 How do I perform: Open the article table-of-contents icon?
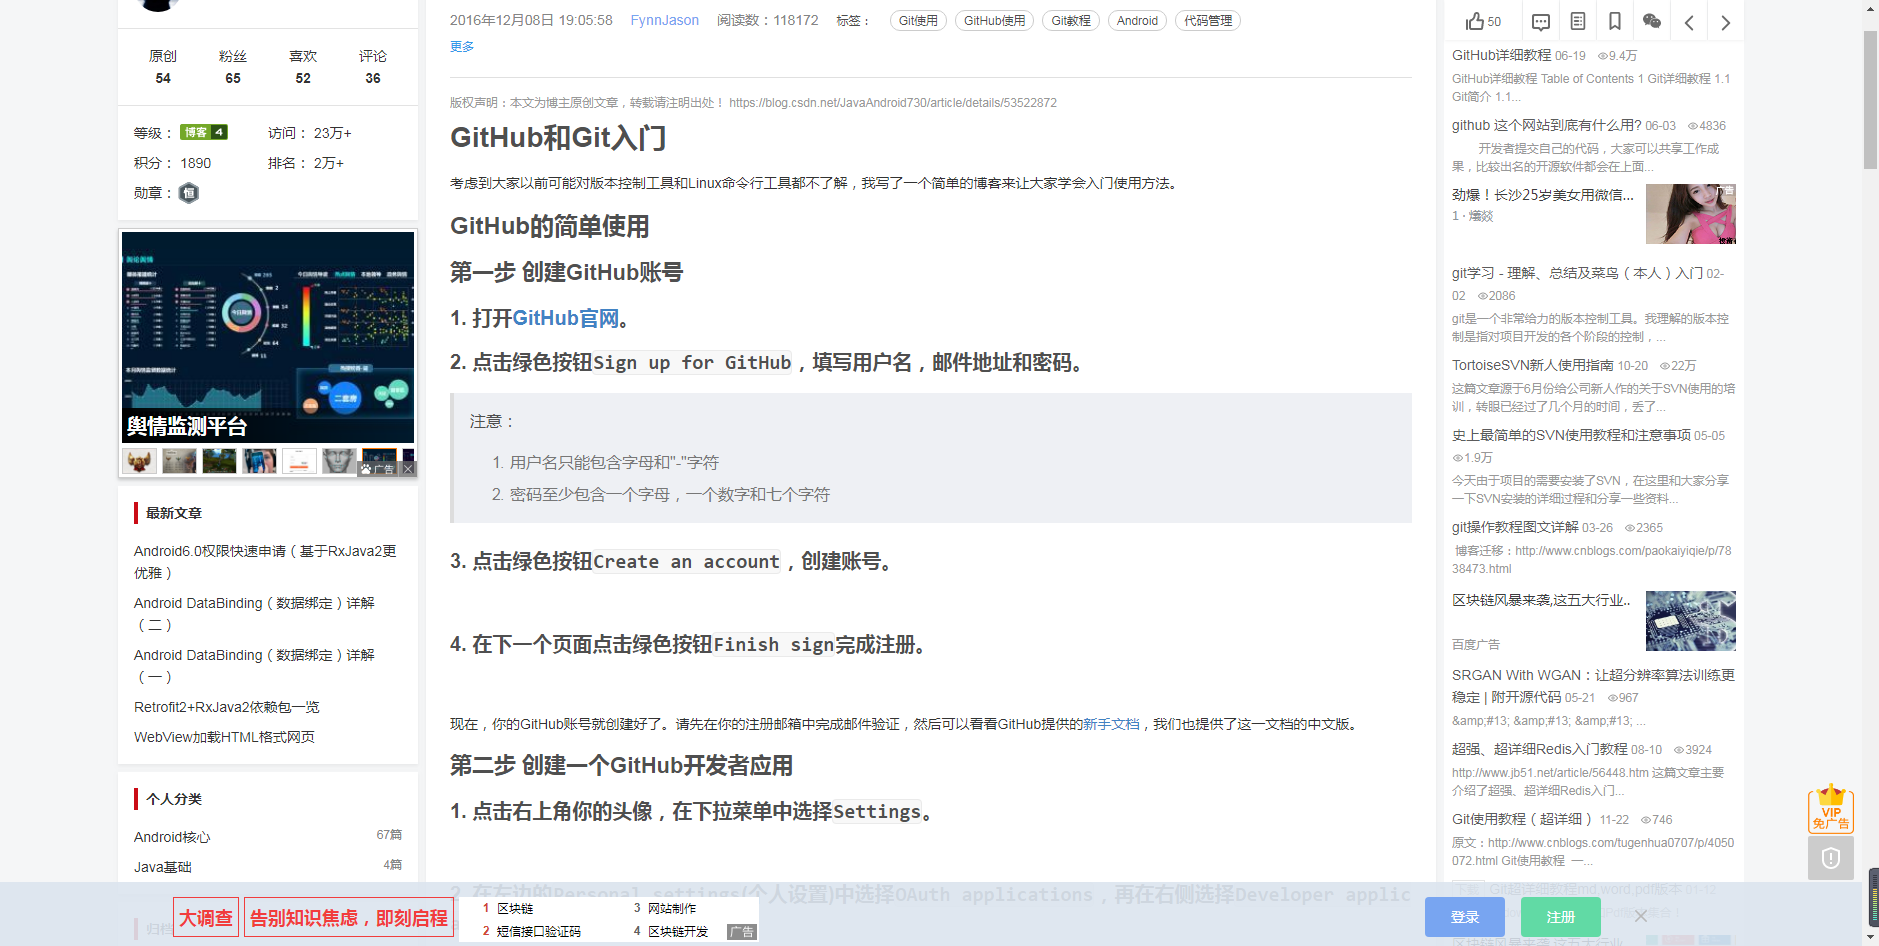(x=1578, y=21)
